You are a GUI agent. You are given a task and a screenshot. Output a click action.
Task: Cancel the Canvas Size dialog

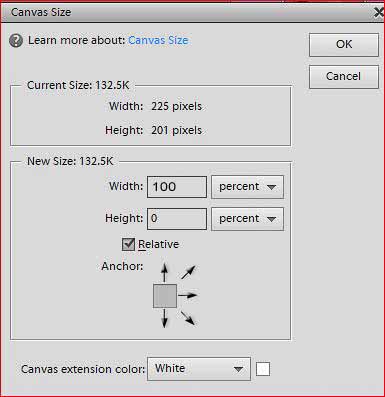(344, 76)
